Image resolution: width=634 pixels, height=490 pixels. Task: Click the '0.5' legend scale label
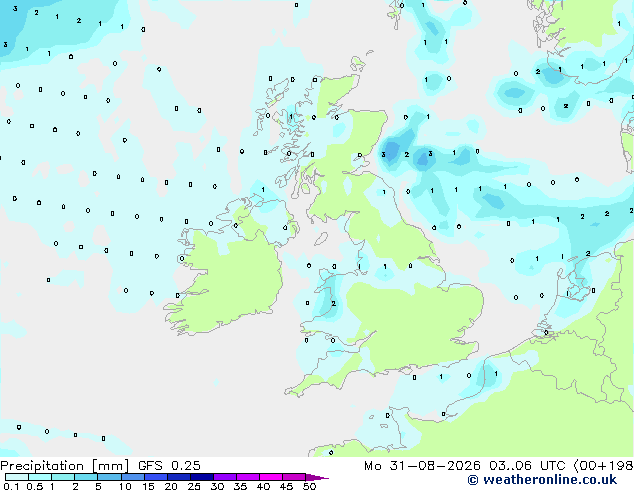pyautogui.click(x=34, y=486)
